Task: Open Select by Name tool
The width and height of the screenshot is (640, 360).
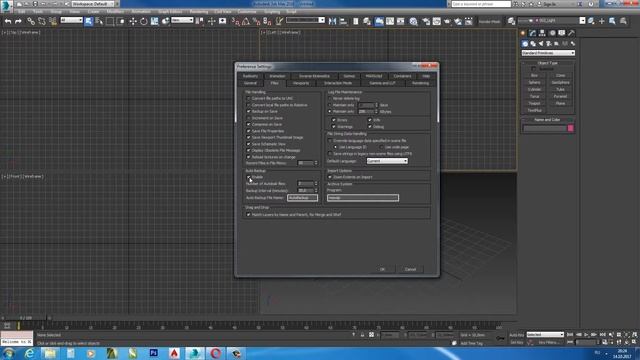Action: tap(99, 21)
